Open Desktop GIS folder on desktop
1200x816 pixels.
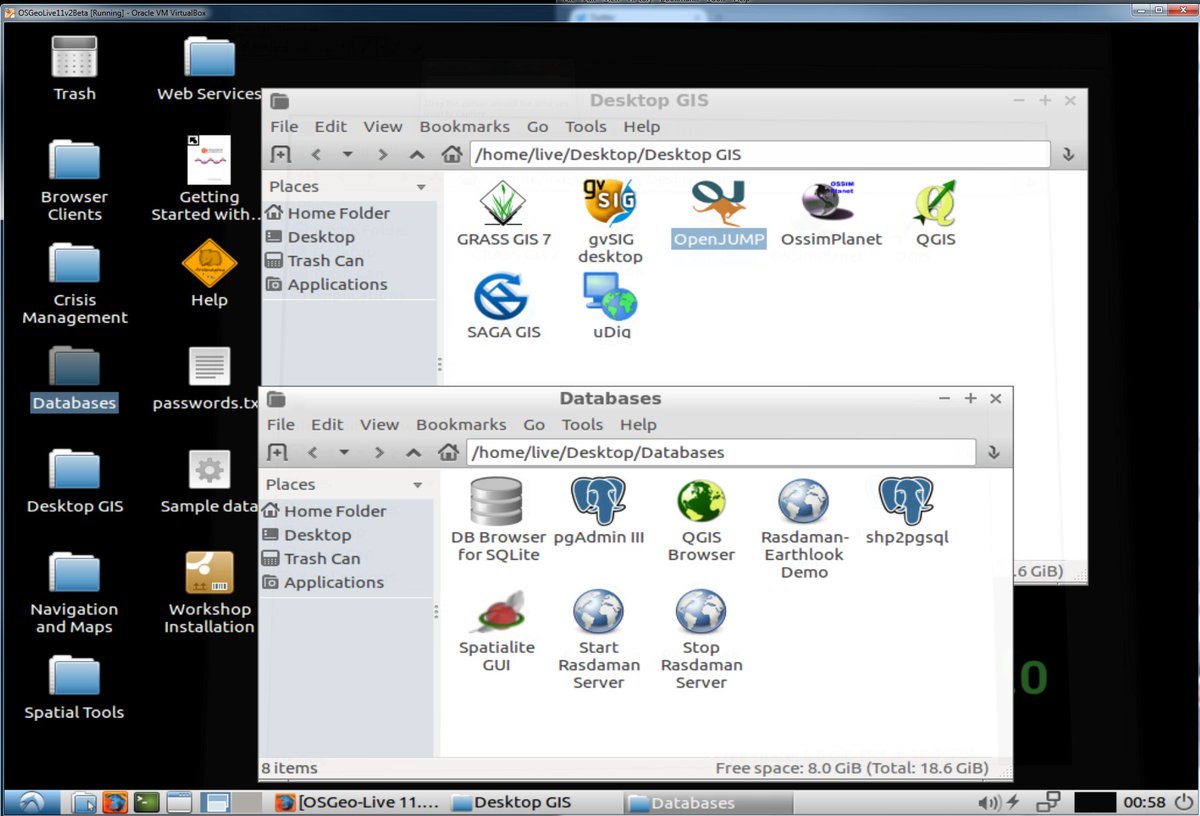(74, 472)
